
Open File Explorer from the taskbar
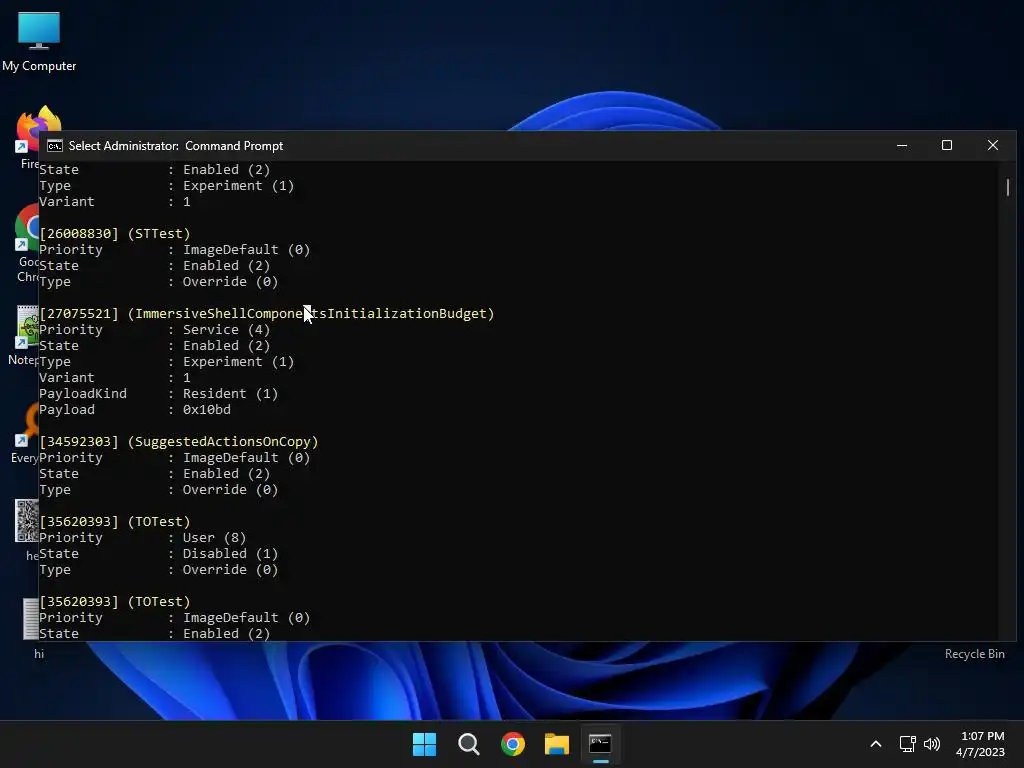tap(556, 744)
